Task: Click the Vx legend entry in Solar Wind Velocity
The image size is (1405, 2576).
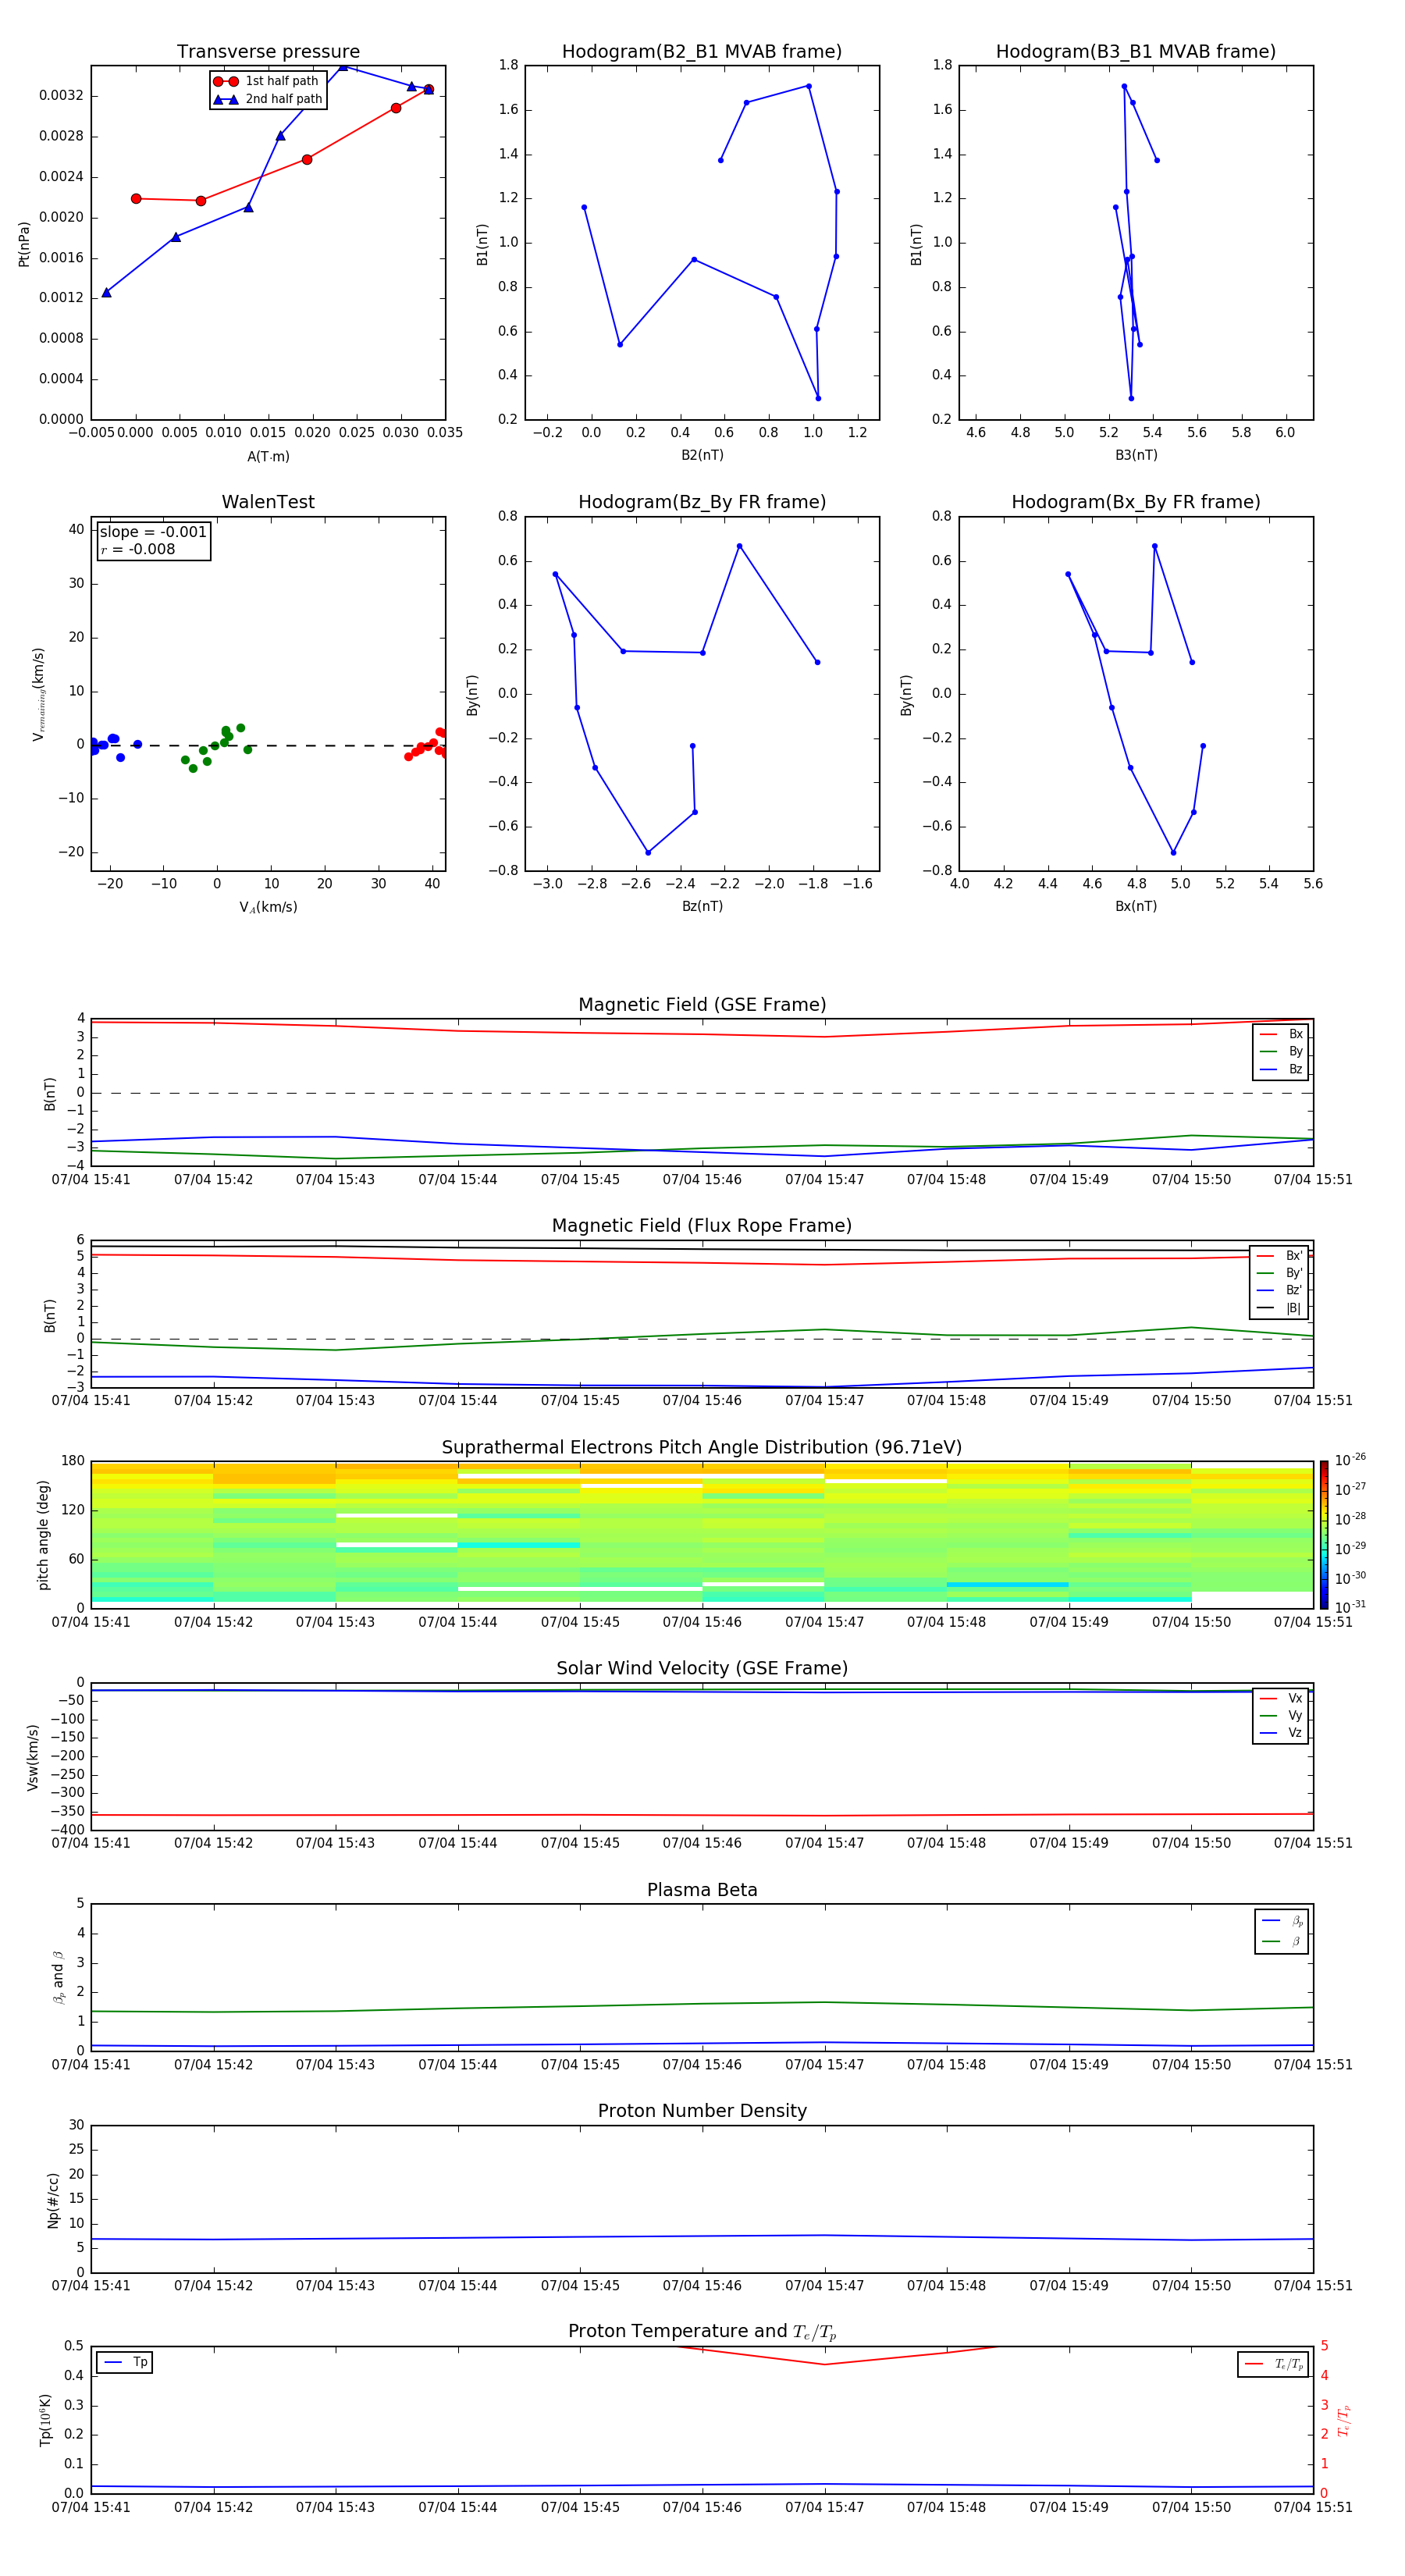Action: [x=1281, y=1698]
